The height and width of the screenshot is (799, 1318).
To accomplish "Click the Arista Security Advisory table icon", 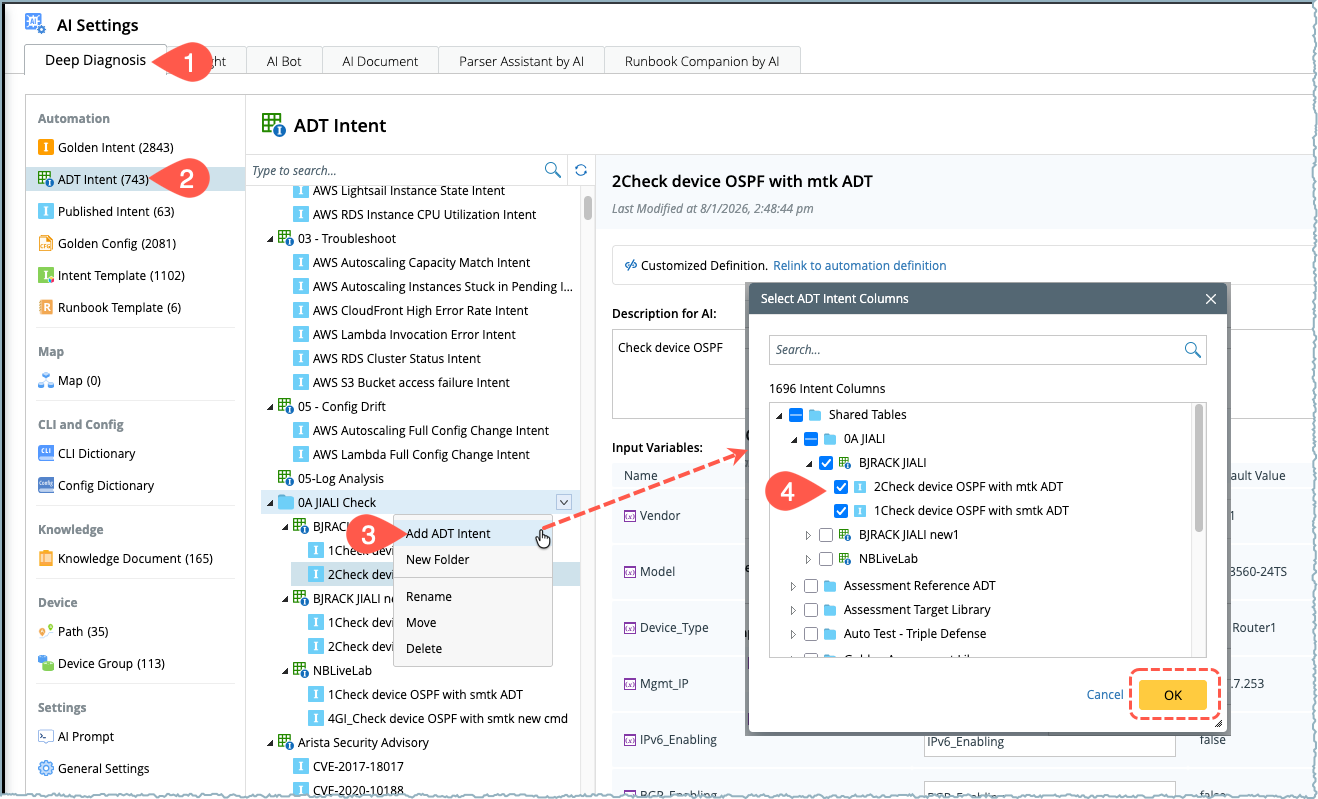I will click(x=285, y=742).
